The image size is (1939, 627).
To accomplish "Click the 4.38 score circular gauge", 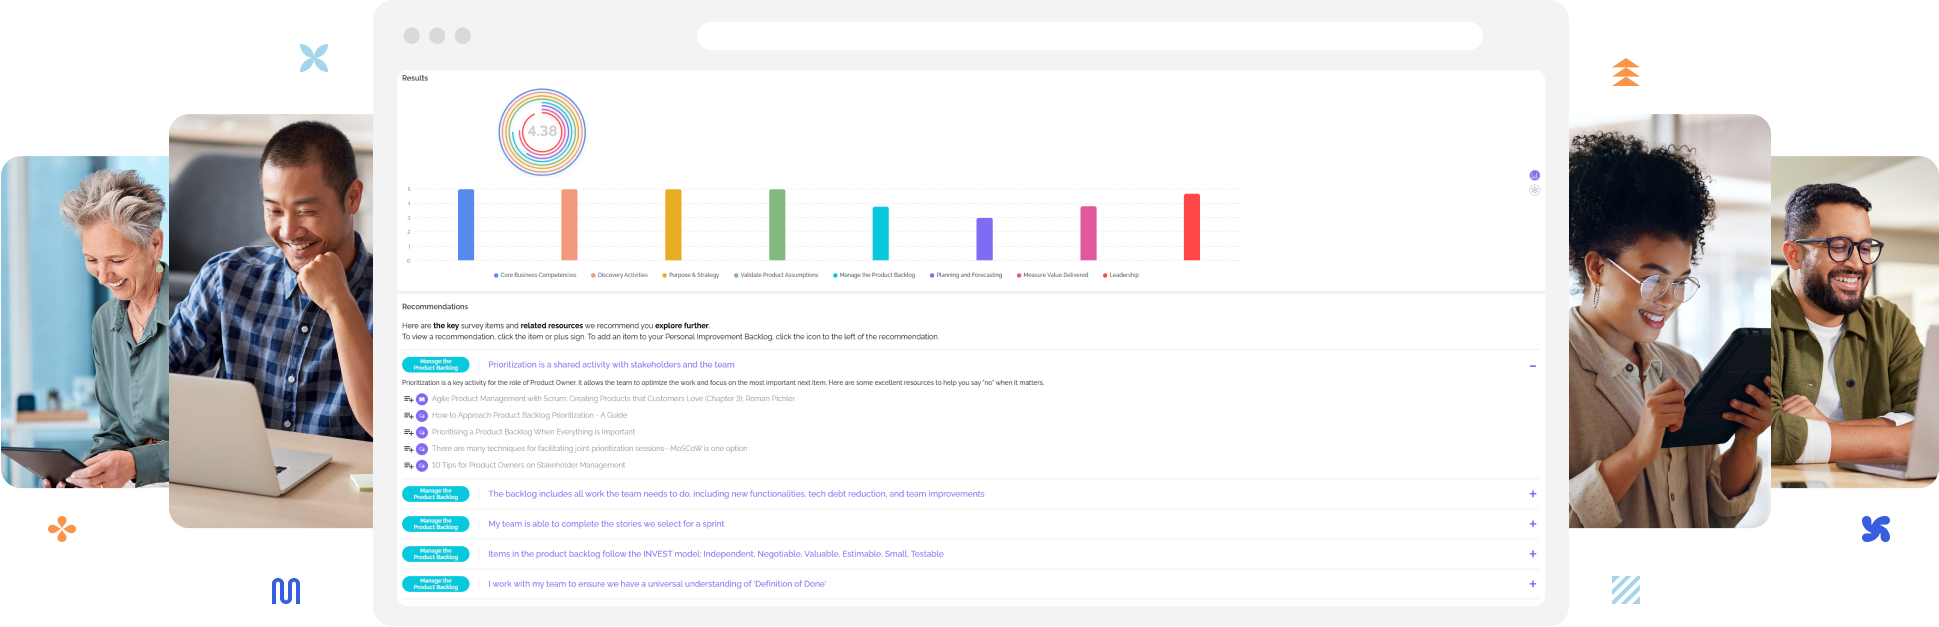I will tap(542, 132).
